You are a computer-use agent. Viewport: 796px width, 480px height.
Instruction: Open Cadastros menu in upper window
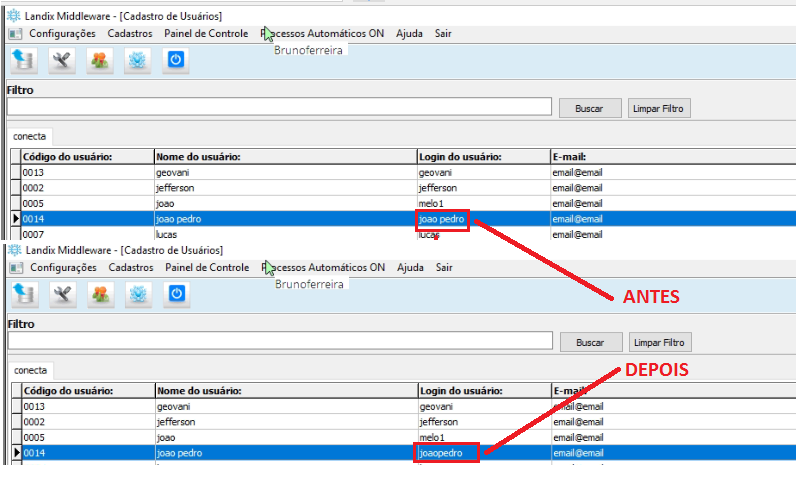pos(130,33)
